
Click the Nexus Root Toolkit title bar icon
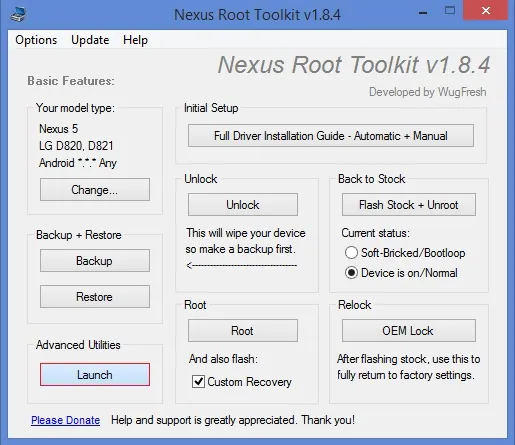pyautogui.click(x=18, y=15)
